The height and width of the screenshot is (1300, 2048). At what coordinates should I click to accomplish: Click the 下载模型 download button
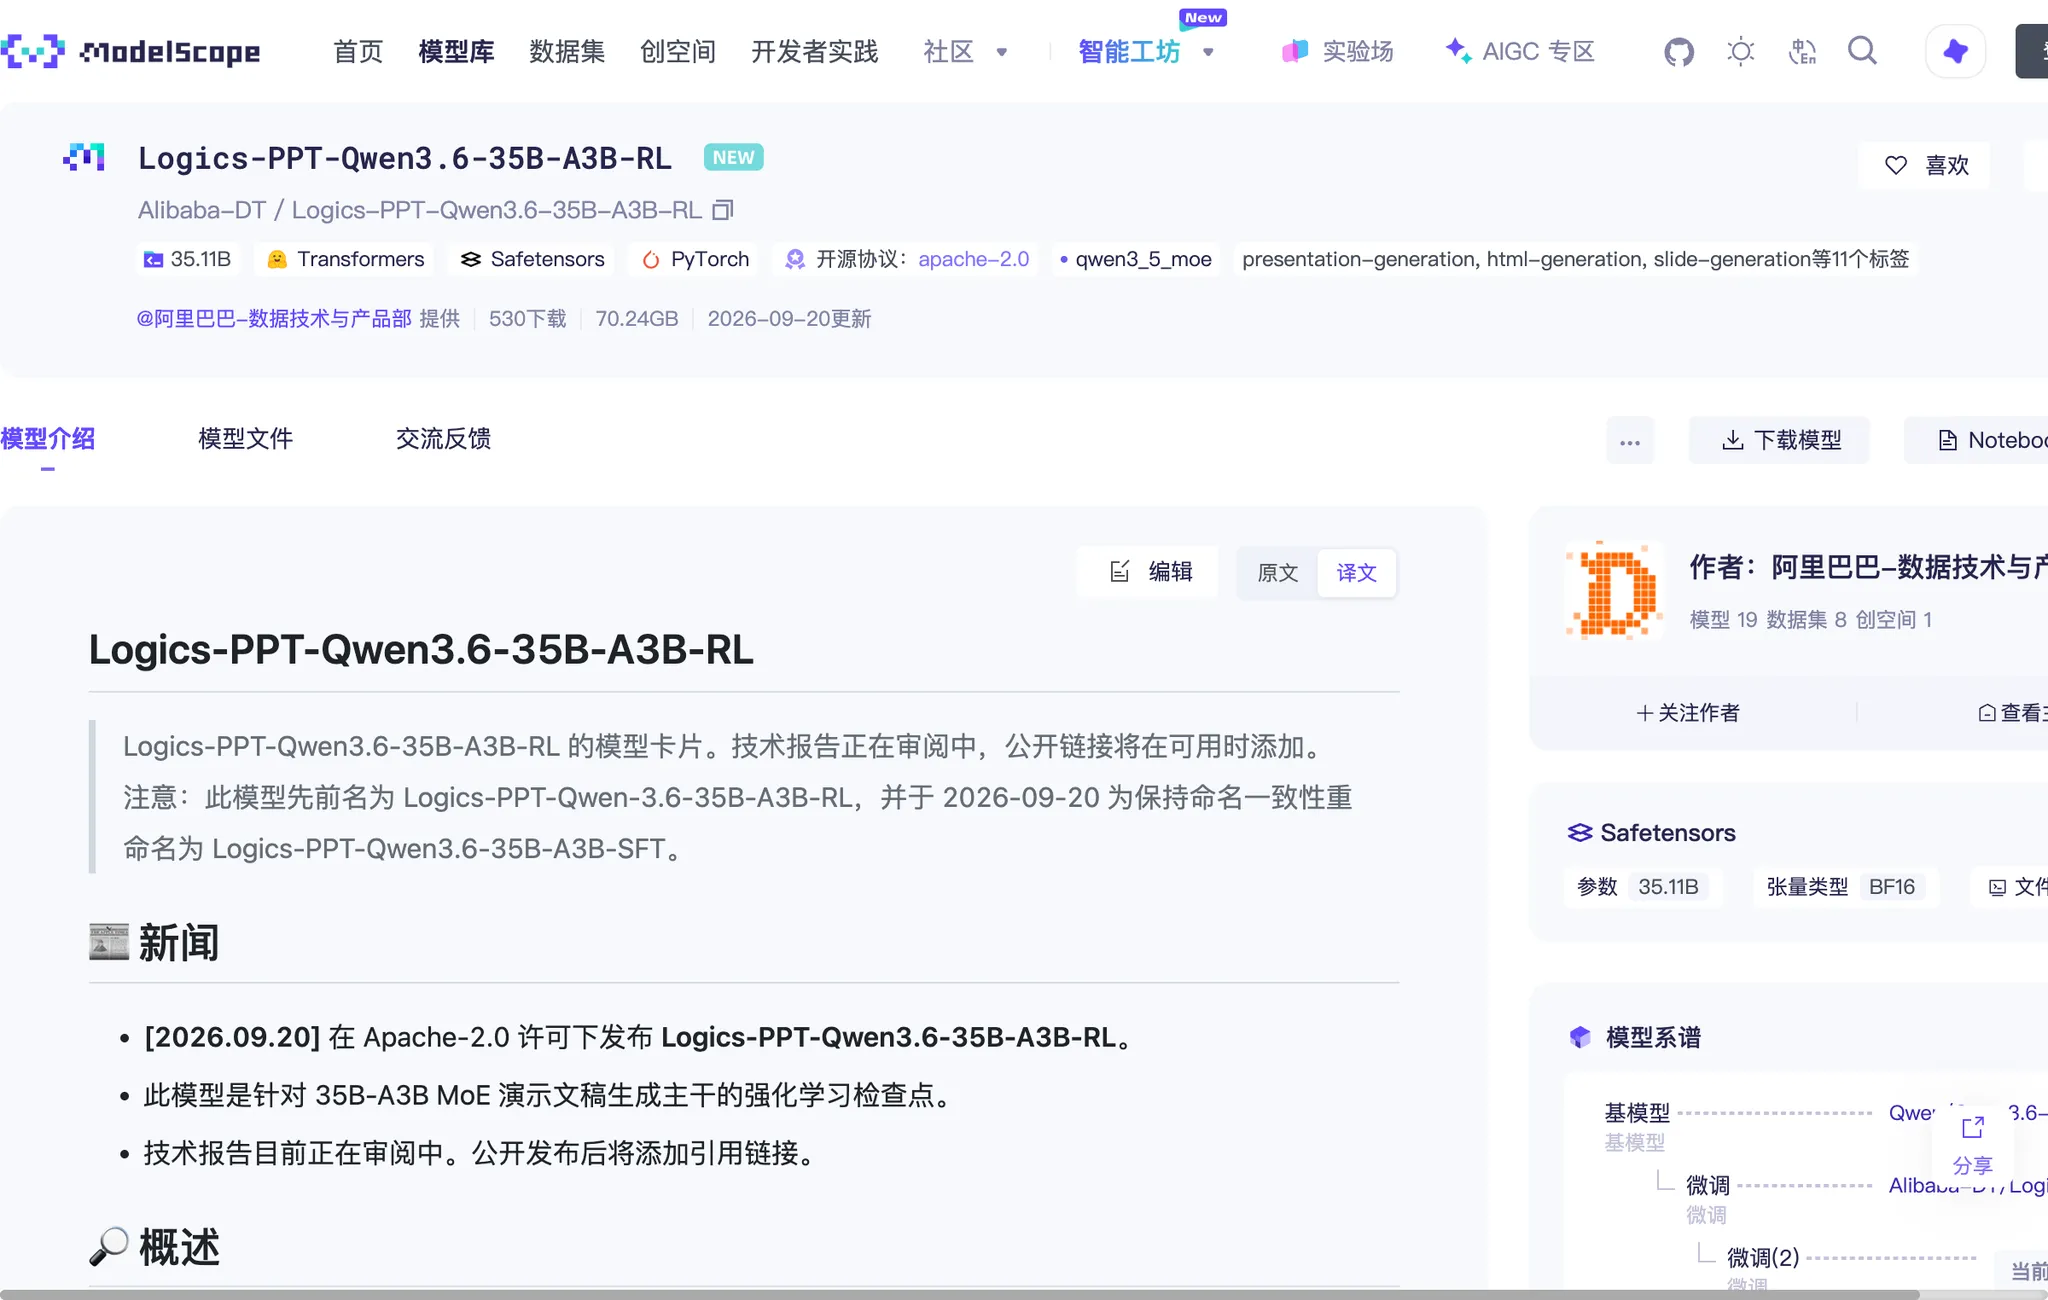[1780, 441]
